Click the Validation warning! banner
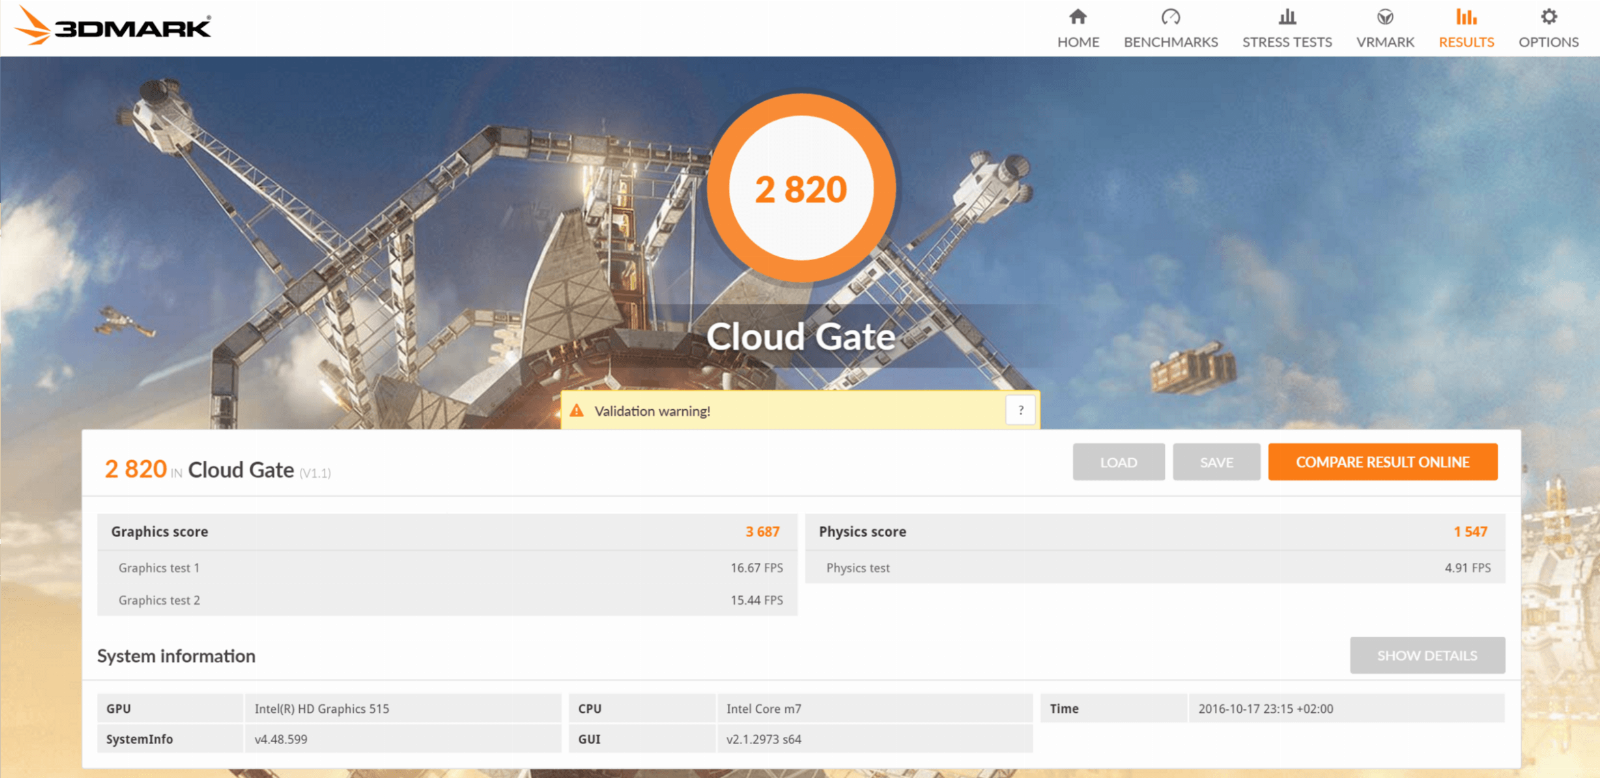Image resolution: width=1600 pixels, height=778 pixels. (800, 410)
